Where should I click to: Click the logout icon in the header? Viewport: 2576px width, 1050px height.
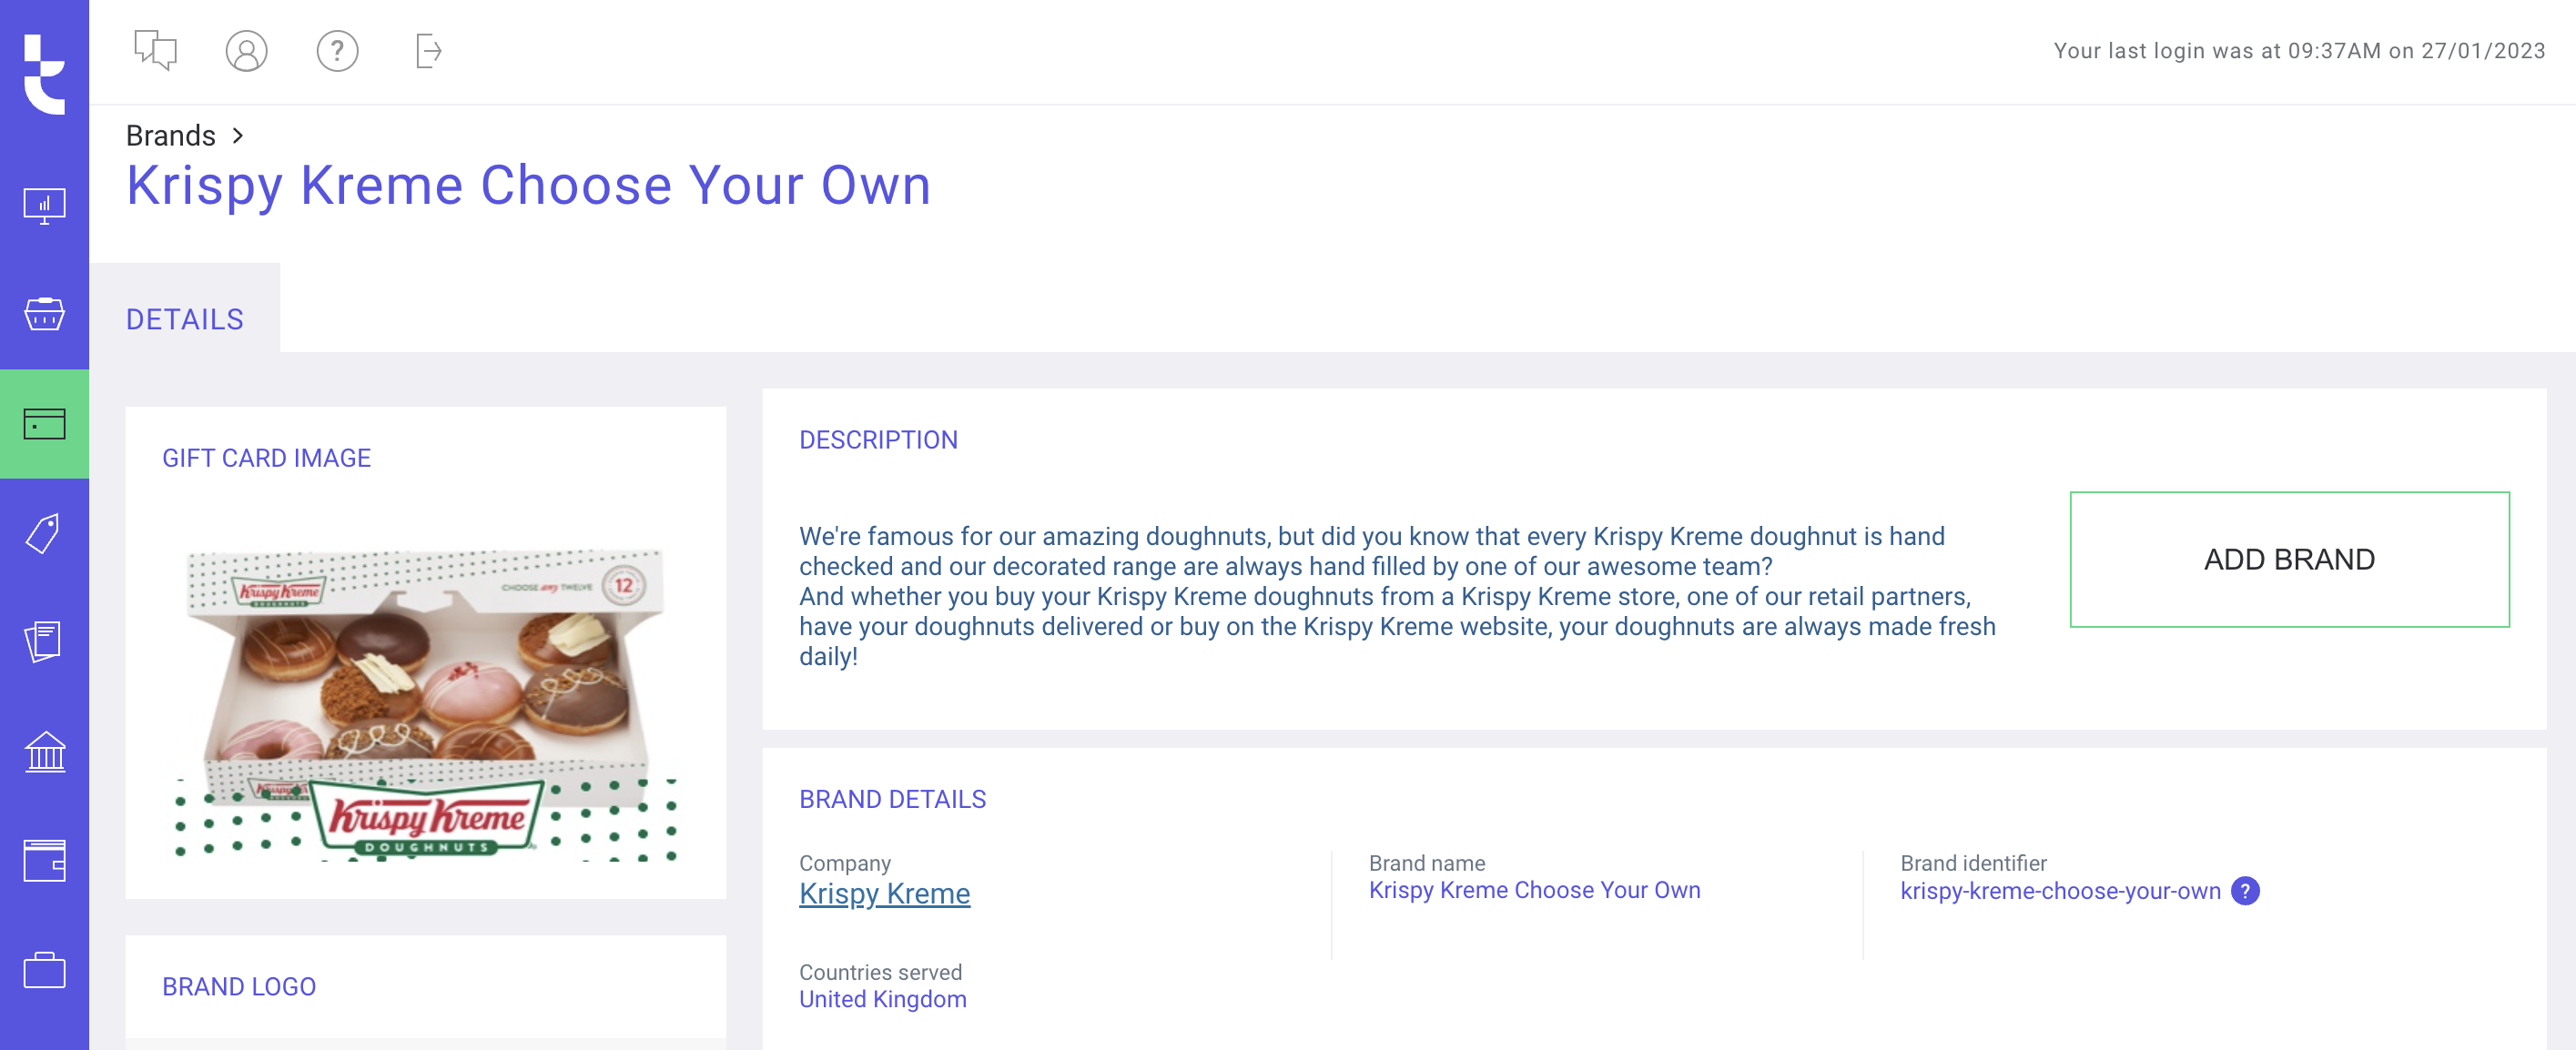428,51
